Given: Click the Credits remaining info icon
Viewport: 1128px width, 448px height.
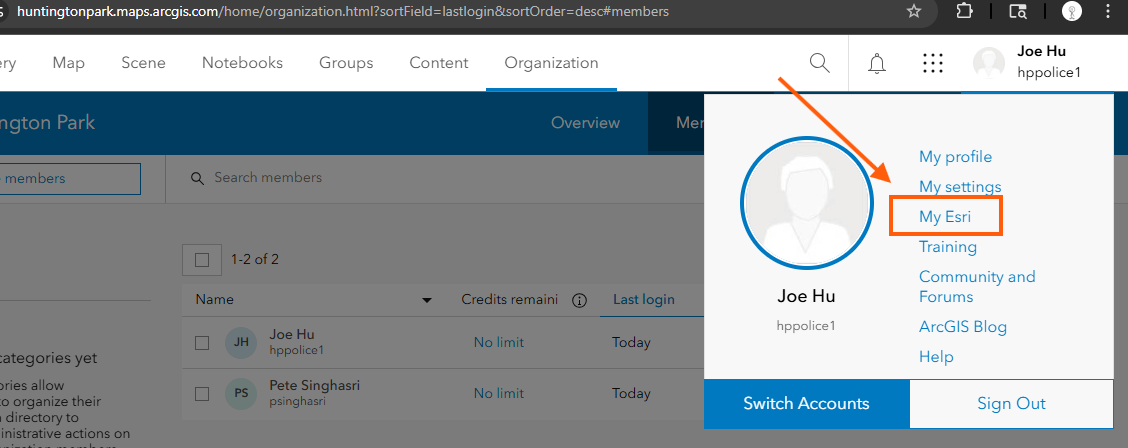Looking at the screenshot, I should coord(578,300).
